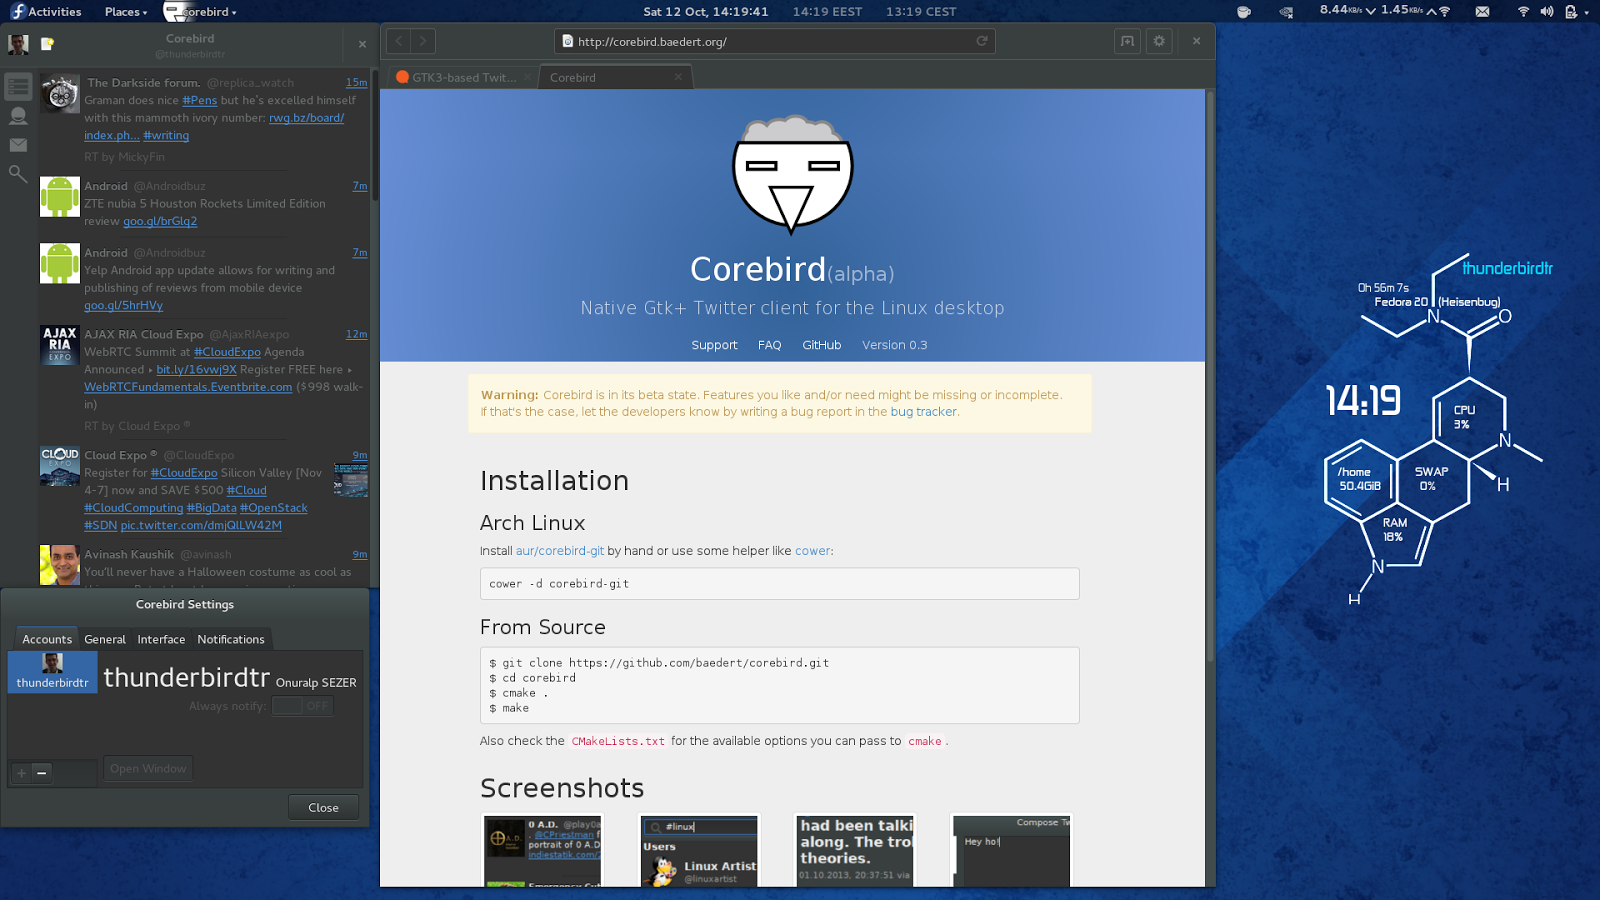Remove the selected account in Corebird Settings
1600x900 pixels.
click(42, 772)
